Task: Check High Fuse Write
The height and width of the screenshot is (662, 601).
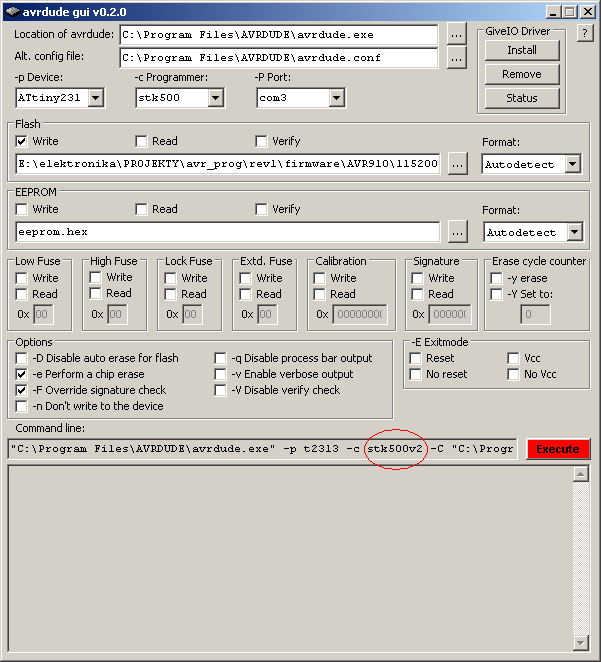Action: coord(95,277)
